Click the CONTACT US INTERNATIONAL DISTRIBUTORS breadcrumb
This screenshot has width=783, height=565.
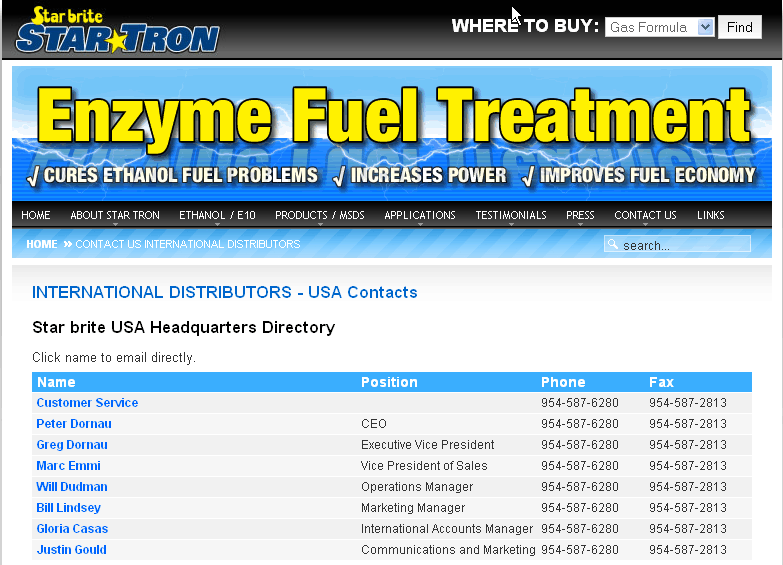tap(188, 244)
